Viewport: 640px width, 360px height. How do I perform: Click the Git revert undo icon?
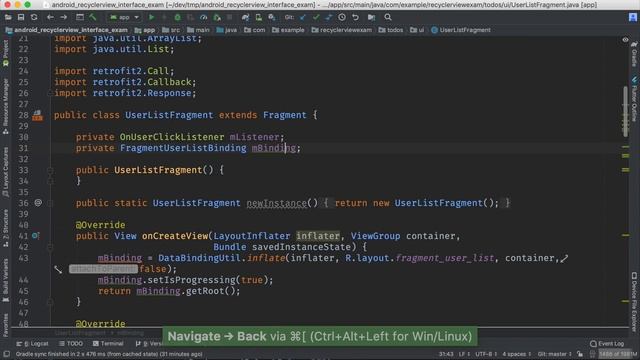point(356,17)
